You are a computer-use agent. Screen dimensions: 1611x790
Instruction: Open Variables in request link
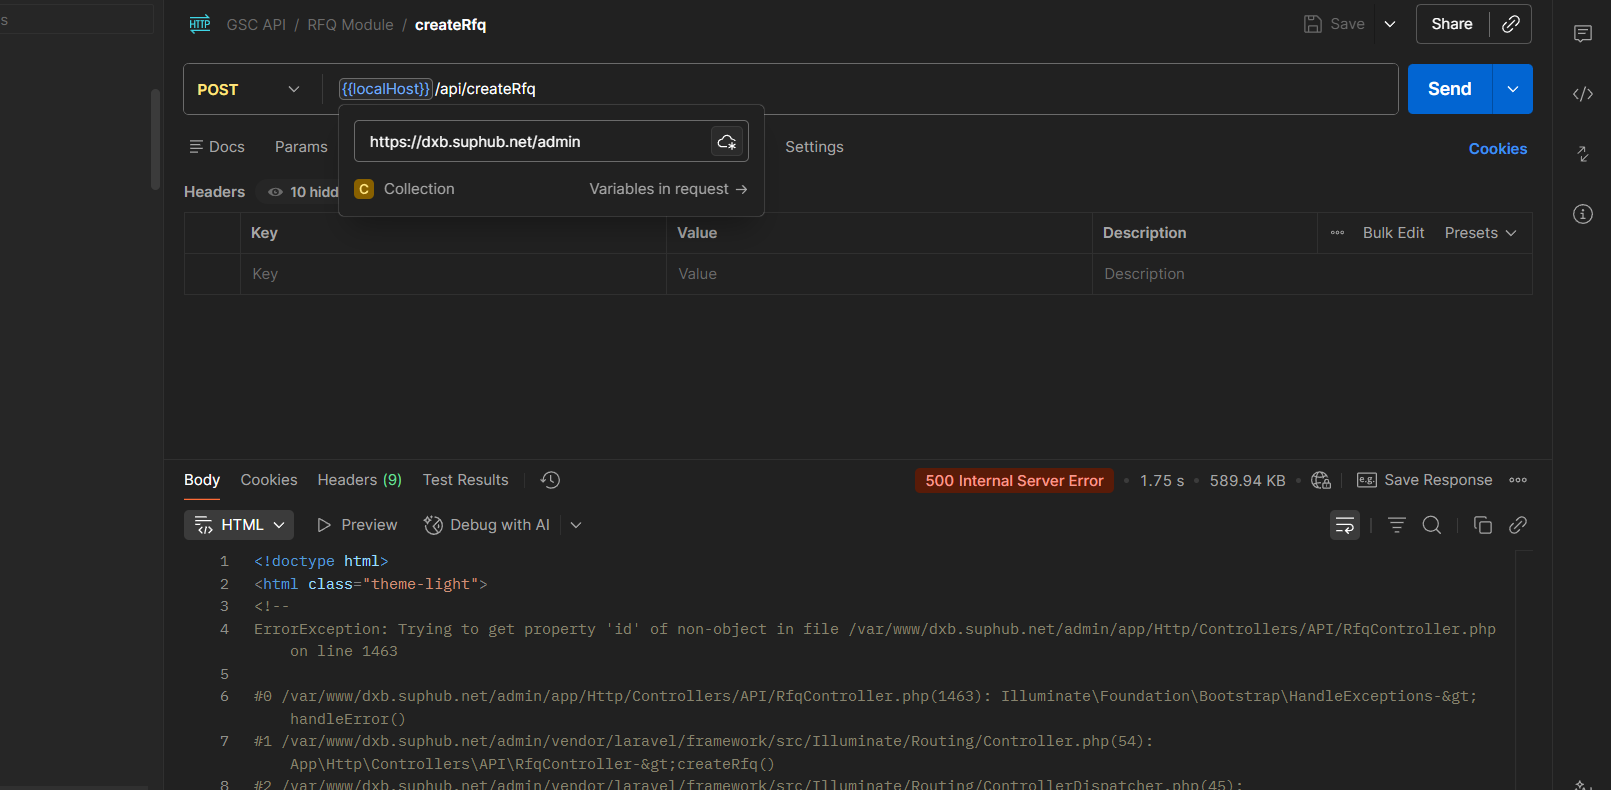[668, 189]
